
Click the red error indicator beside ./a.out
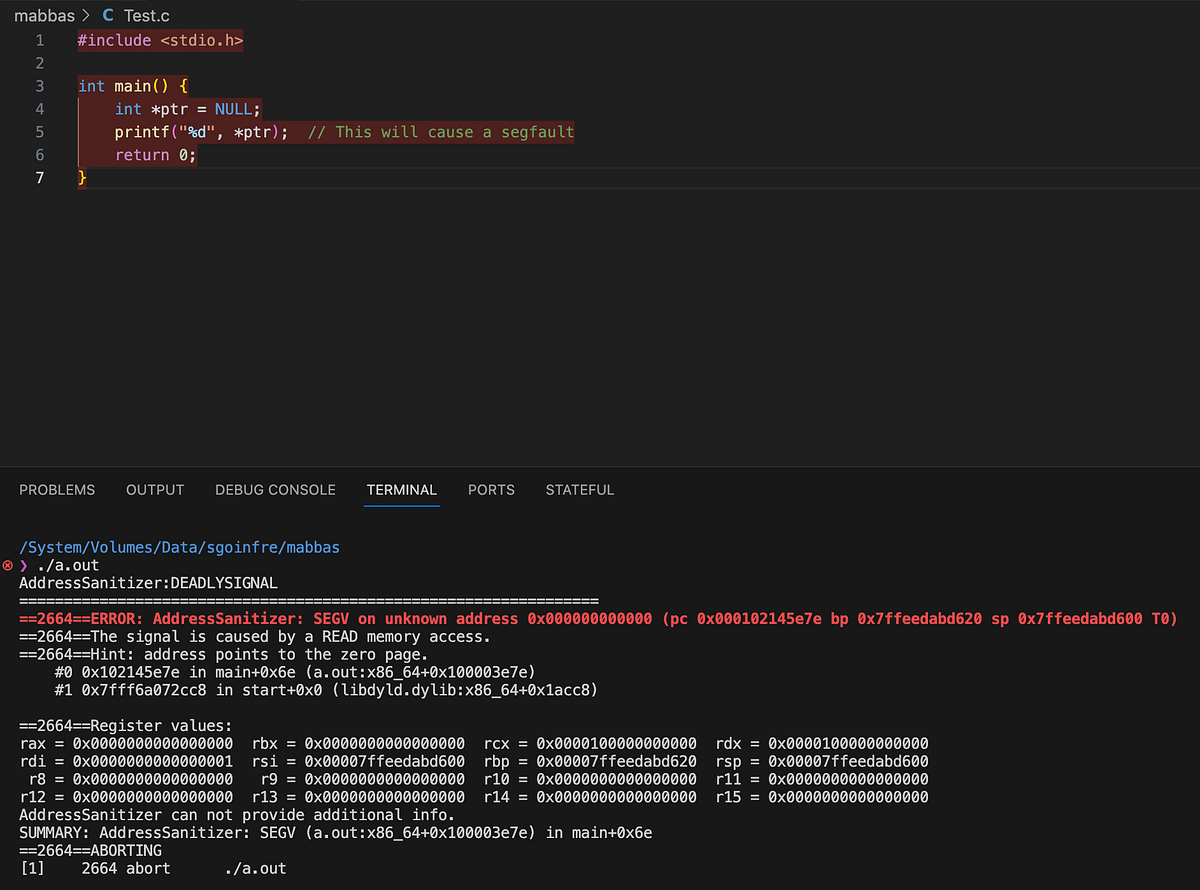(8, 564)
